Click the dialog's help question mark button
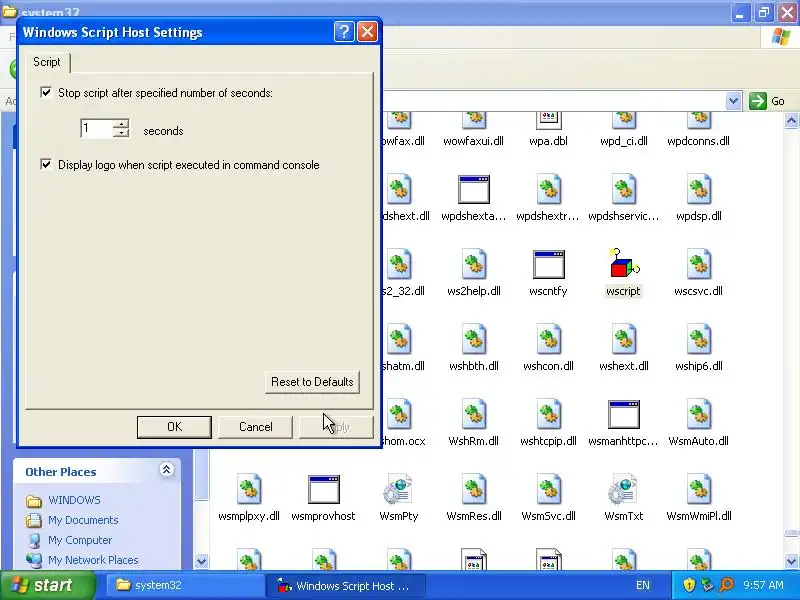The width and height of the screenshot is (800, 600). click(344, 32)
